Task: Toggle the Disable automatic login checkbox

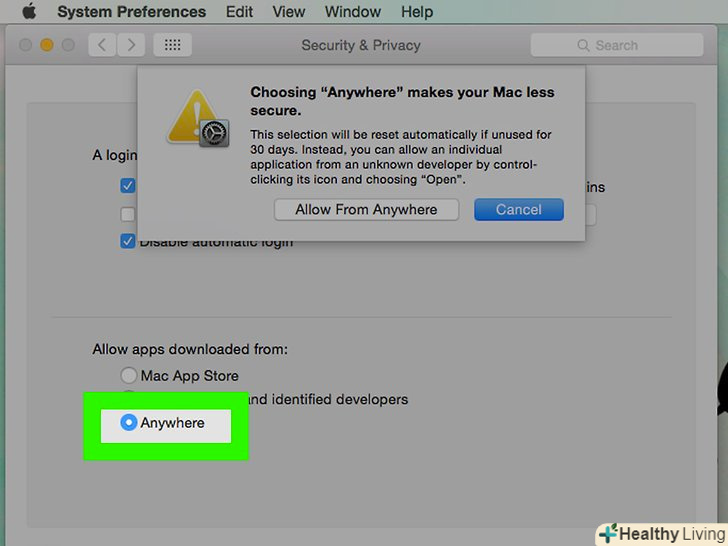Action: coord(128,241)
